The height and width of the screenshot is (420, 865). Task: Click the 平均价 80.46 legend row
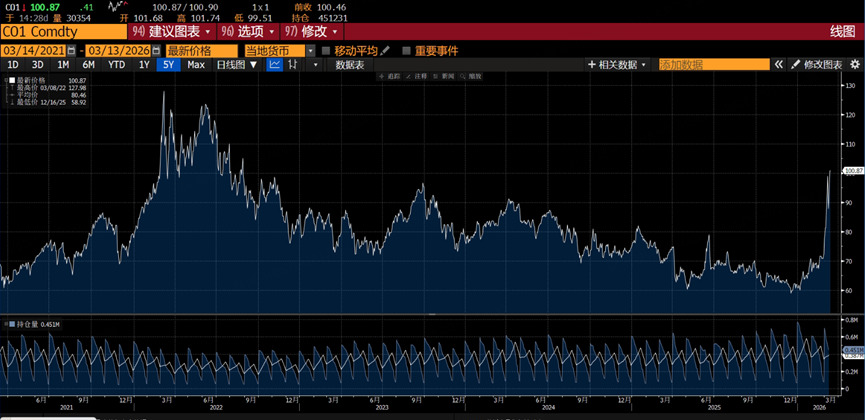point(49,95)
